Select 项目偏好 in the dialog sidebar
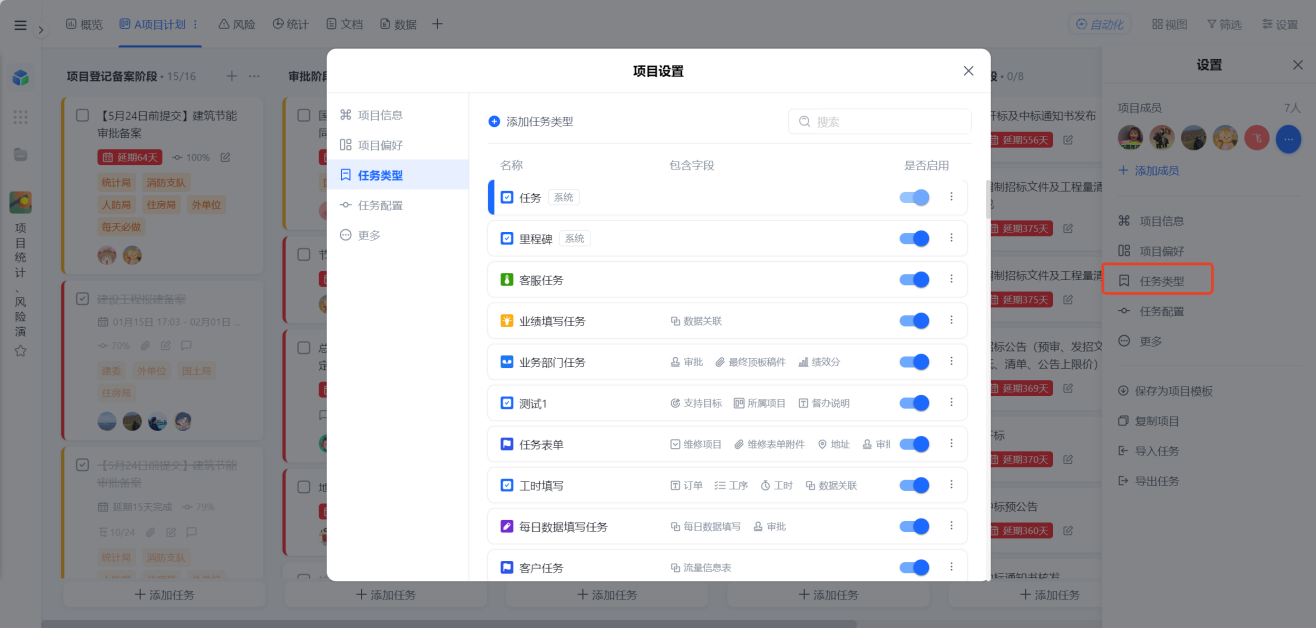Screen dimensions: 1316x628 pos(398,145)
